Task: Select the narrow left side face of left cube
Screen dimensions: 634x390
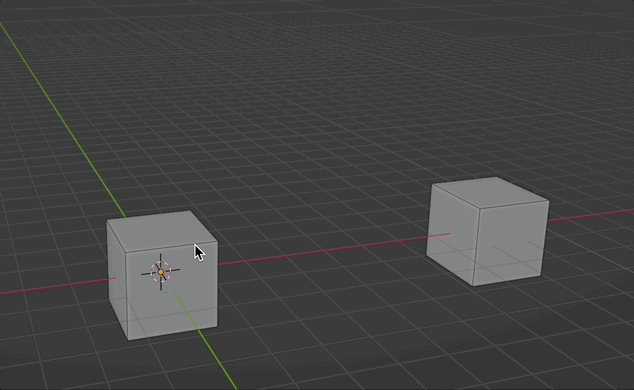Action: (x=116, y=279)
